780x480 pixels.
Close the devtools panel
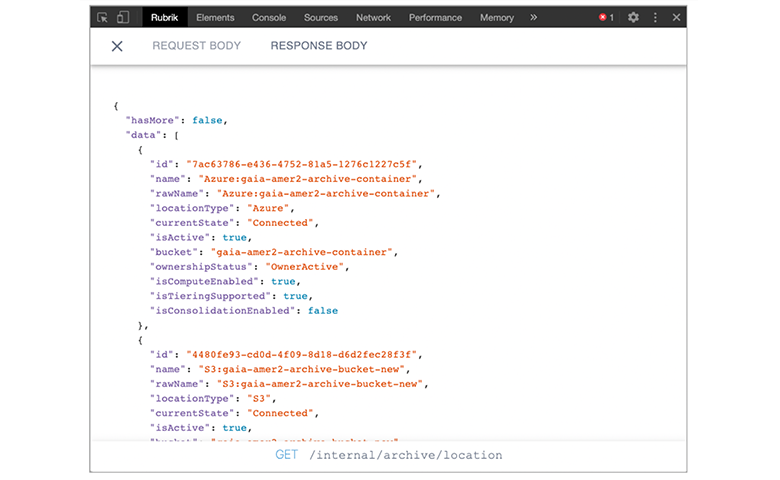coord(676,17)
